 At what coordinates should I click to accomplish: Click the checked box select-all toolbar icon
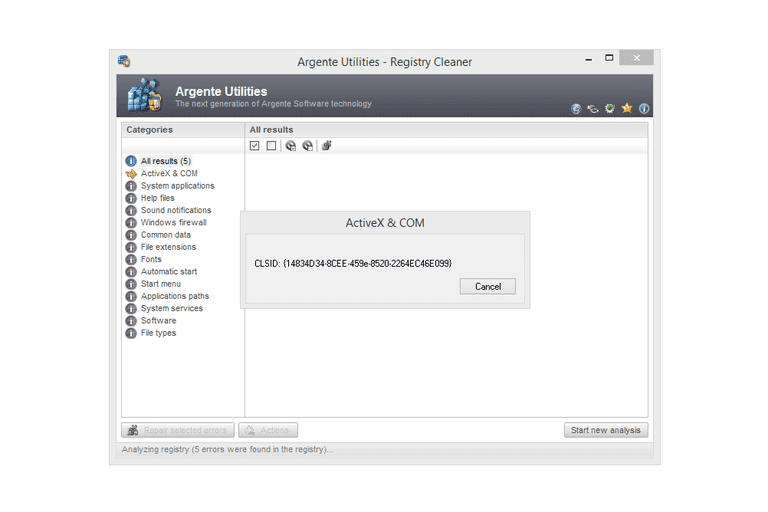pos(254,146)
